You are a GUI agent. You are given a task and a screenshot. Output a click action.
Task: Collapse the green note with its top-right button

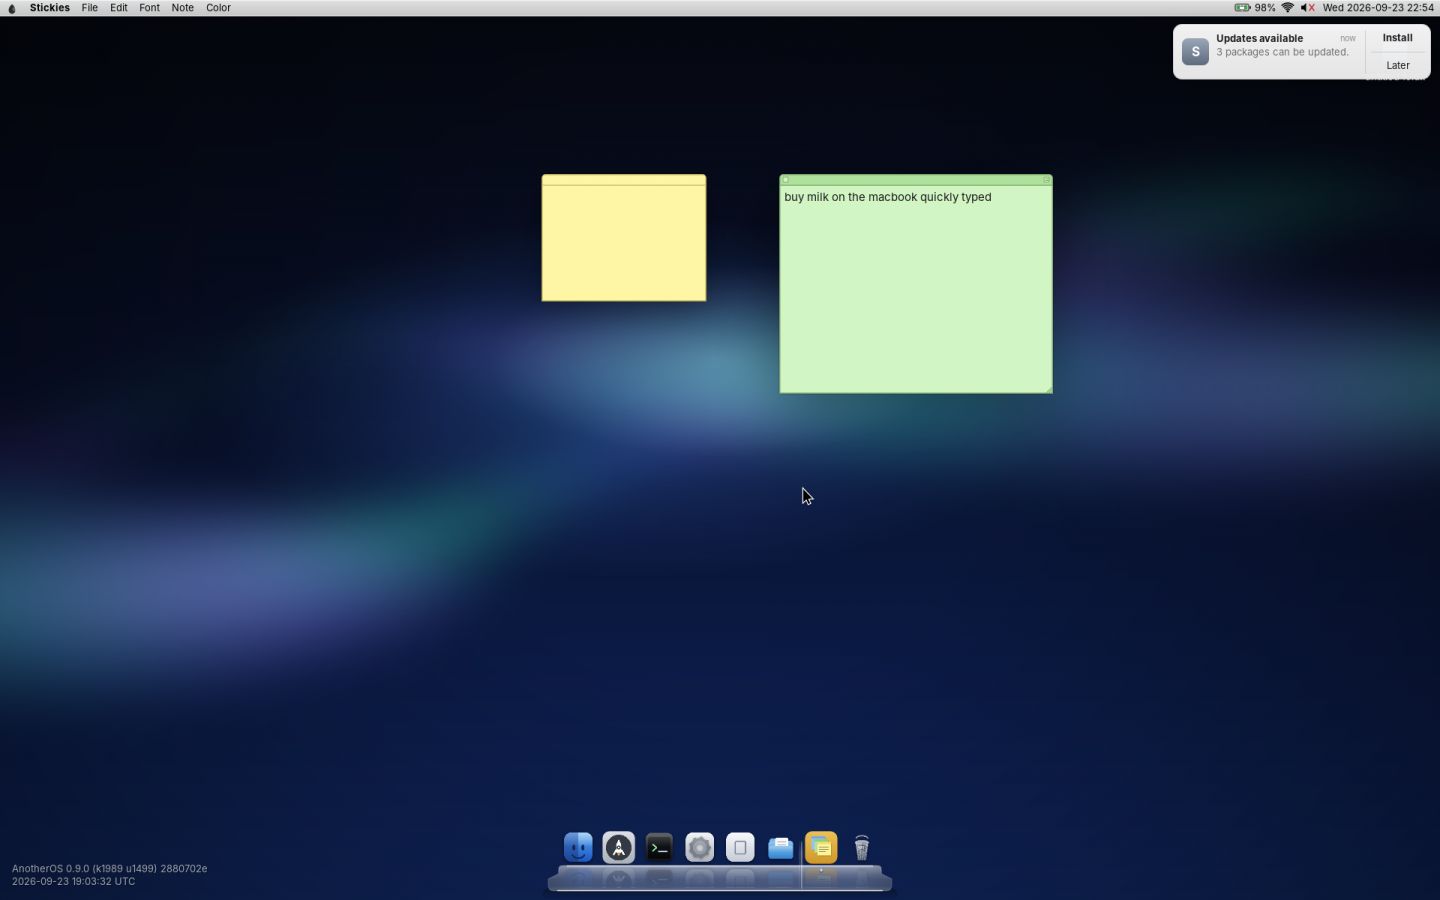pos(1046,180)
